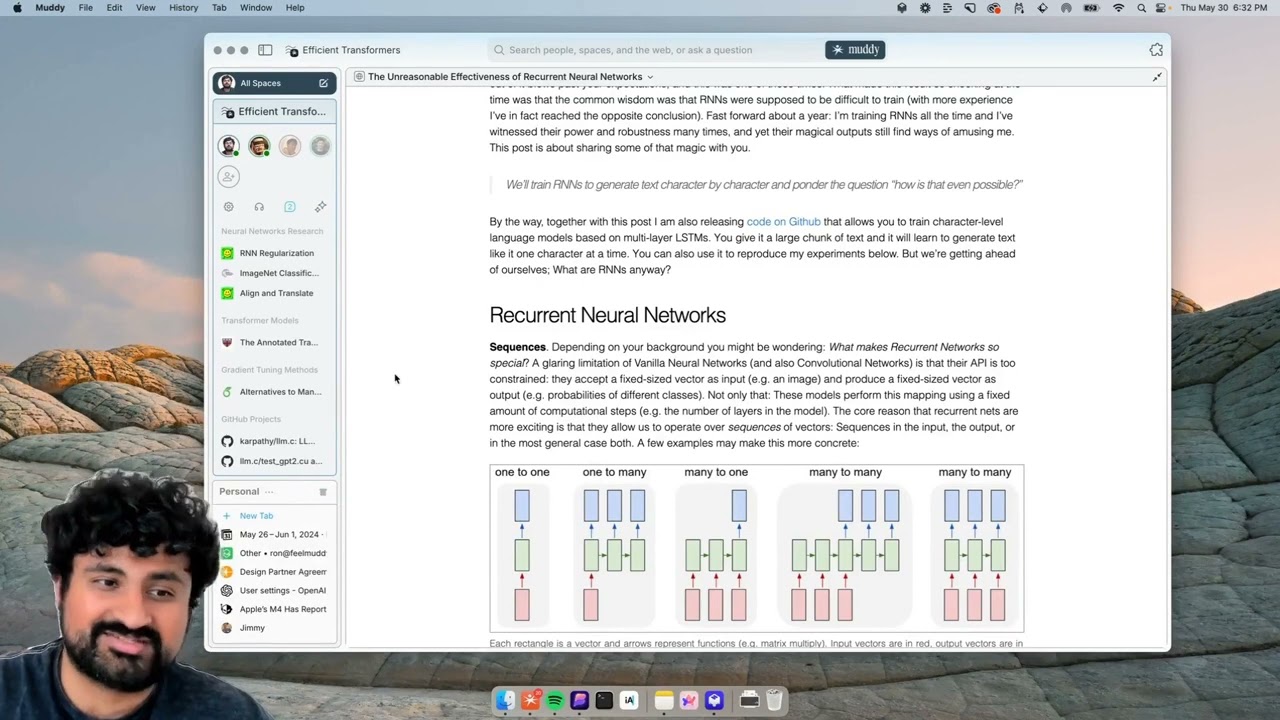This screenshot has height=720, width=1280.
Task: Click the Recurrent Neural Networks heading
Action: (607, 315)
